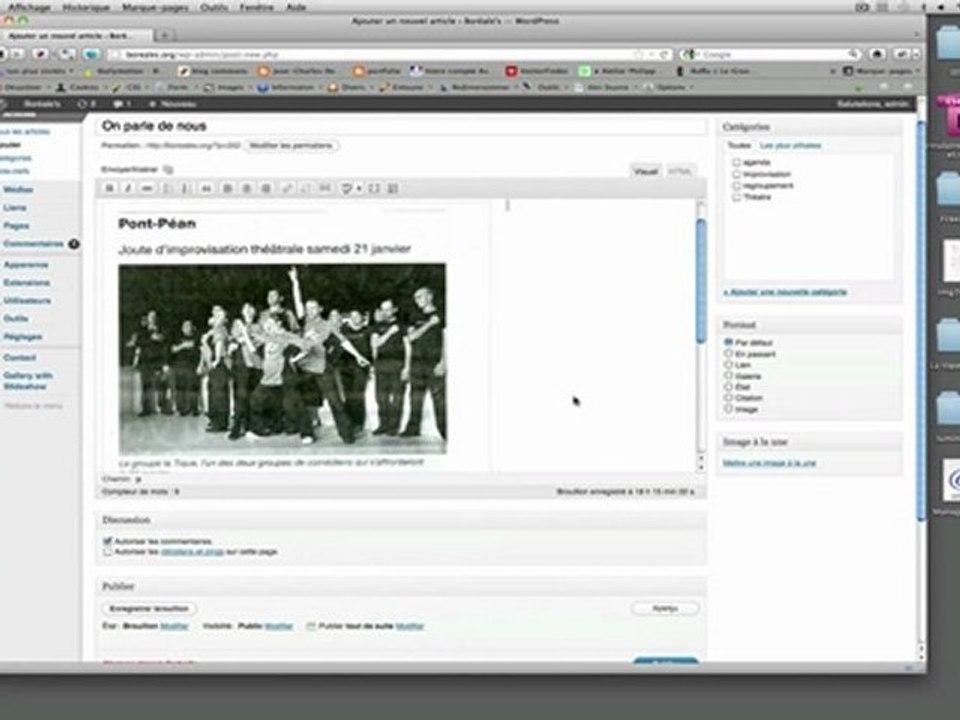This screenshot has width=960, height=720.
Task: Click 'Mettre une image à la une' link
Action: [x=769, y=463]
